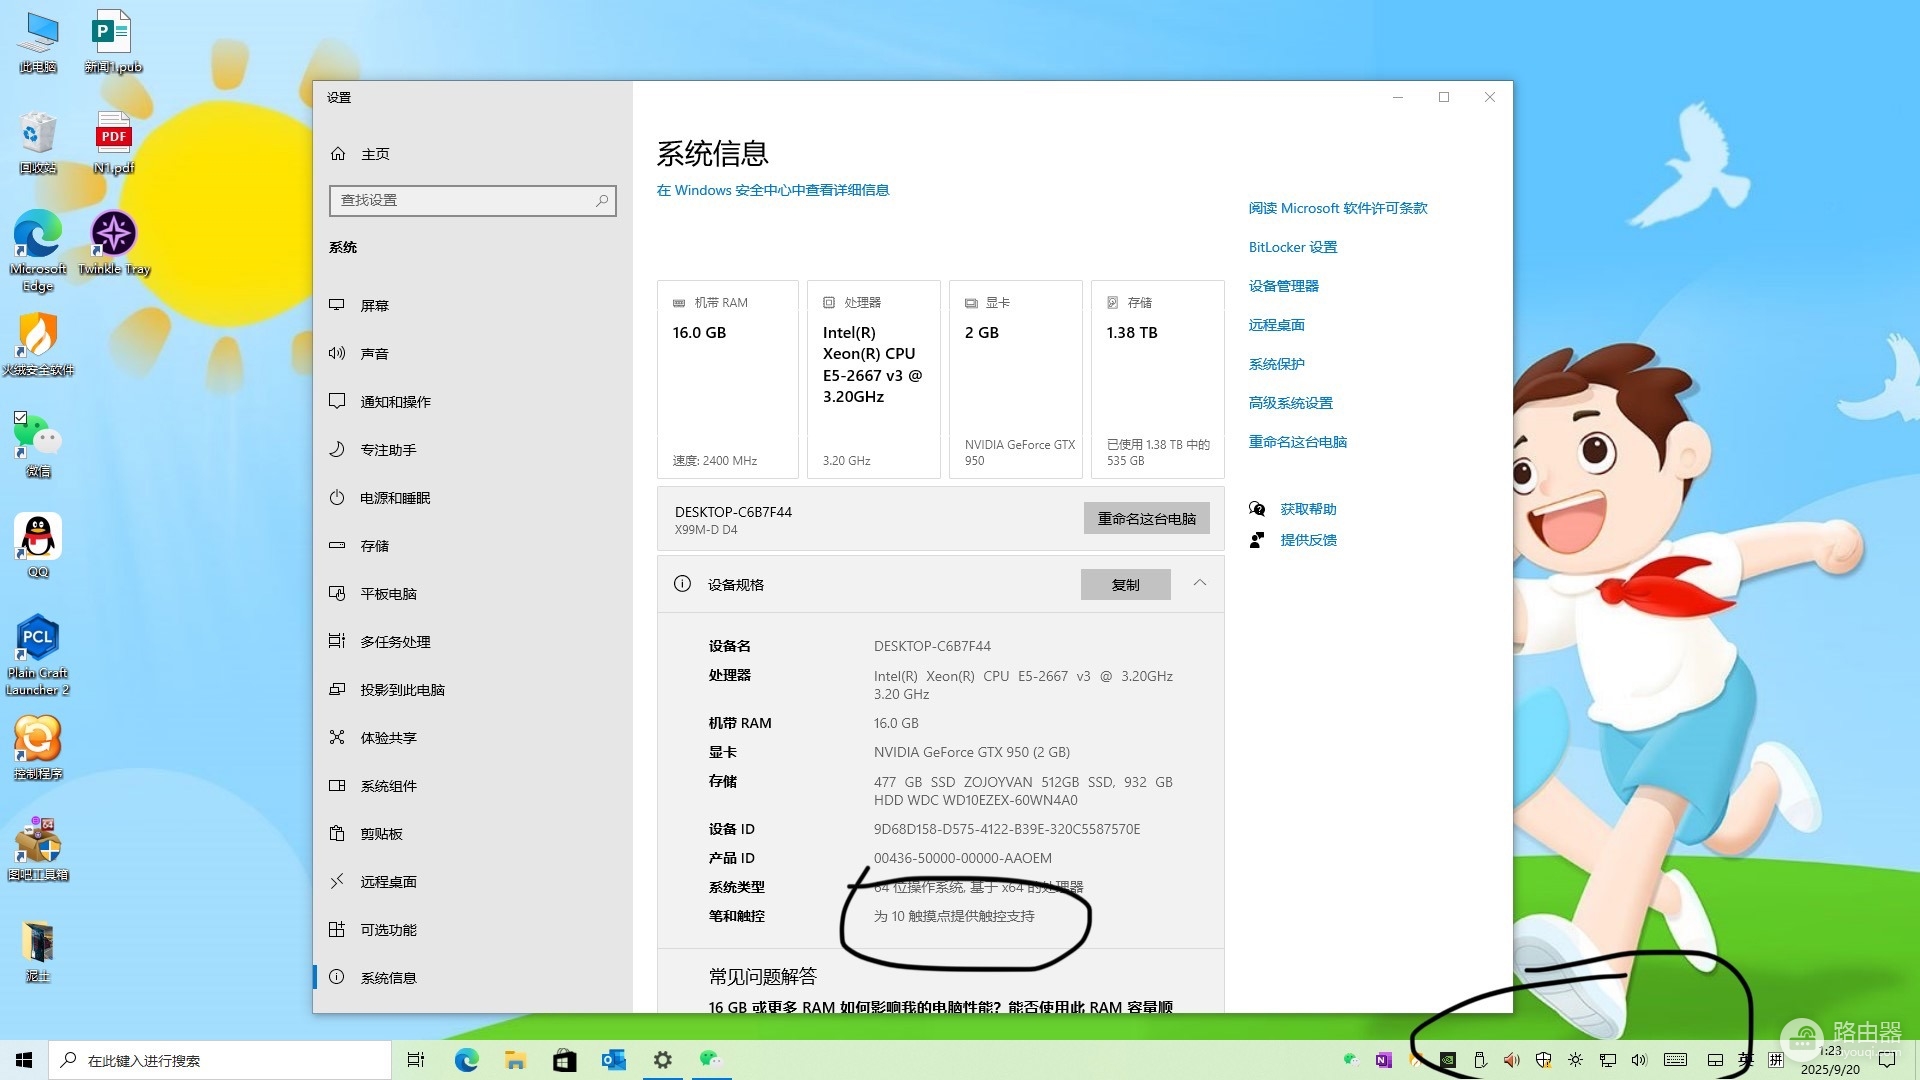
Task: Click the 多任务处理 sidebar icon
Action: click(337, 641)
